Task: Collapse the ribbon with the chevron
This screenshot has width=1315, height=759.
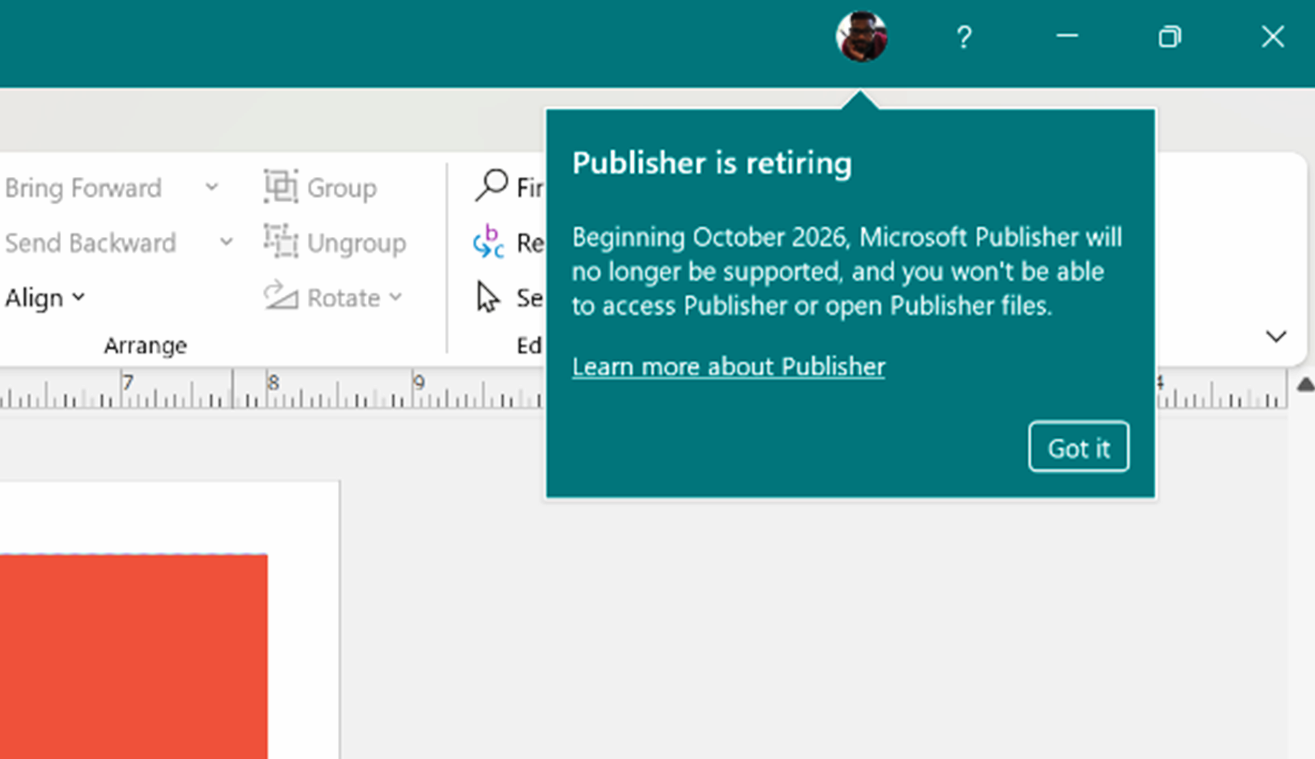Action: (1276, 337)
